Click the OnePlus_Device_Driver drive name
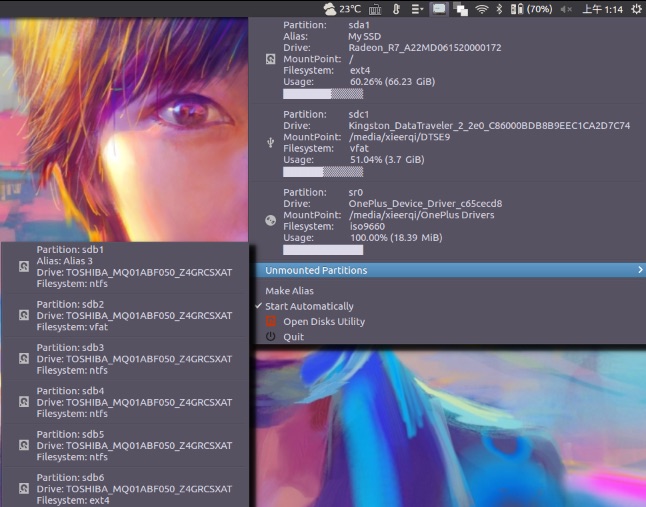646x507 pixels. click(425, 204)
